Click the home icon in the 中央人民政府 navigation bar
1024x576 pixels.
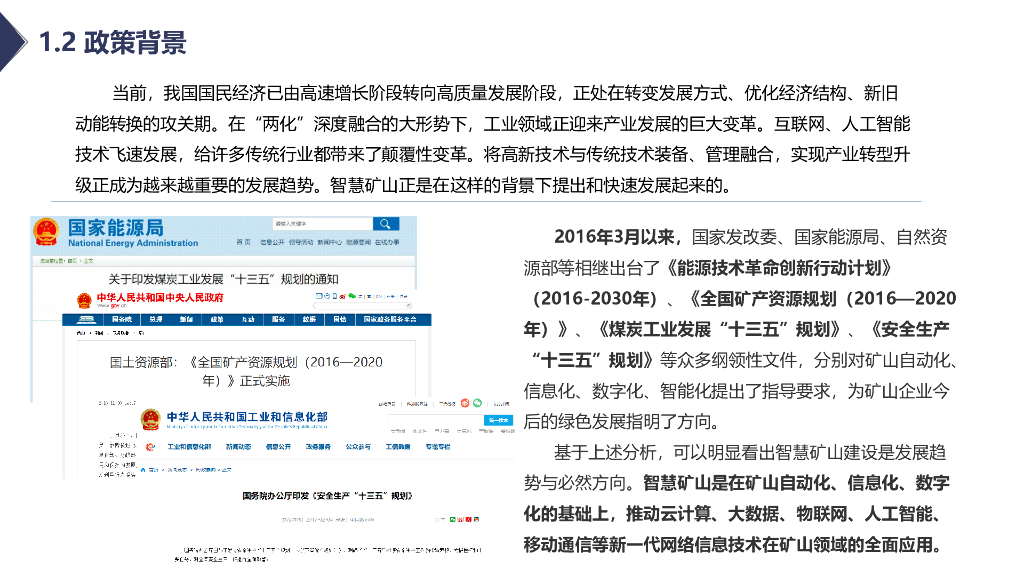pyautogui.click(x=86, y=318)
